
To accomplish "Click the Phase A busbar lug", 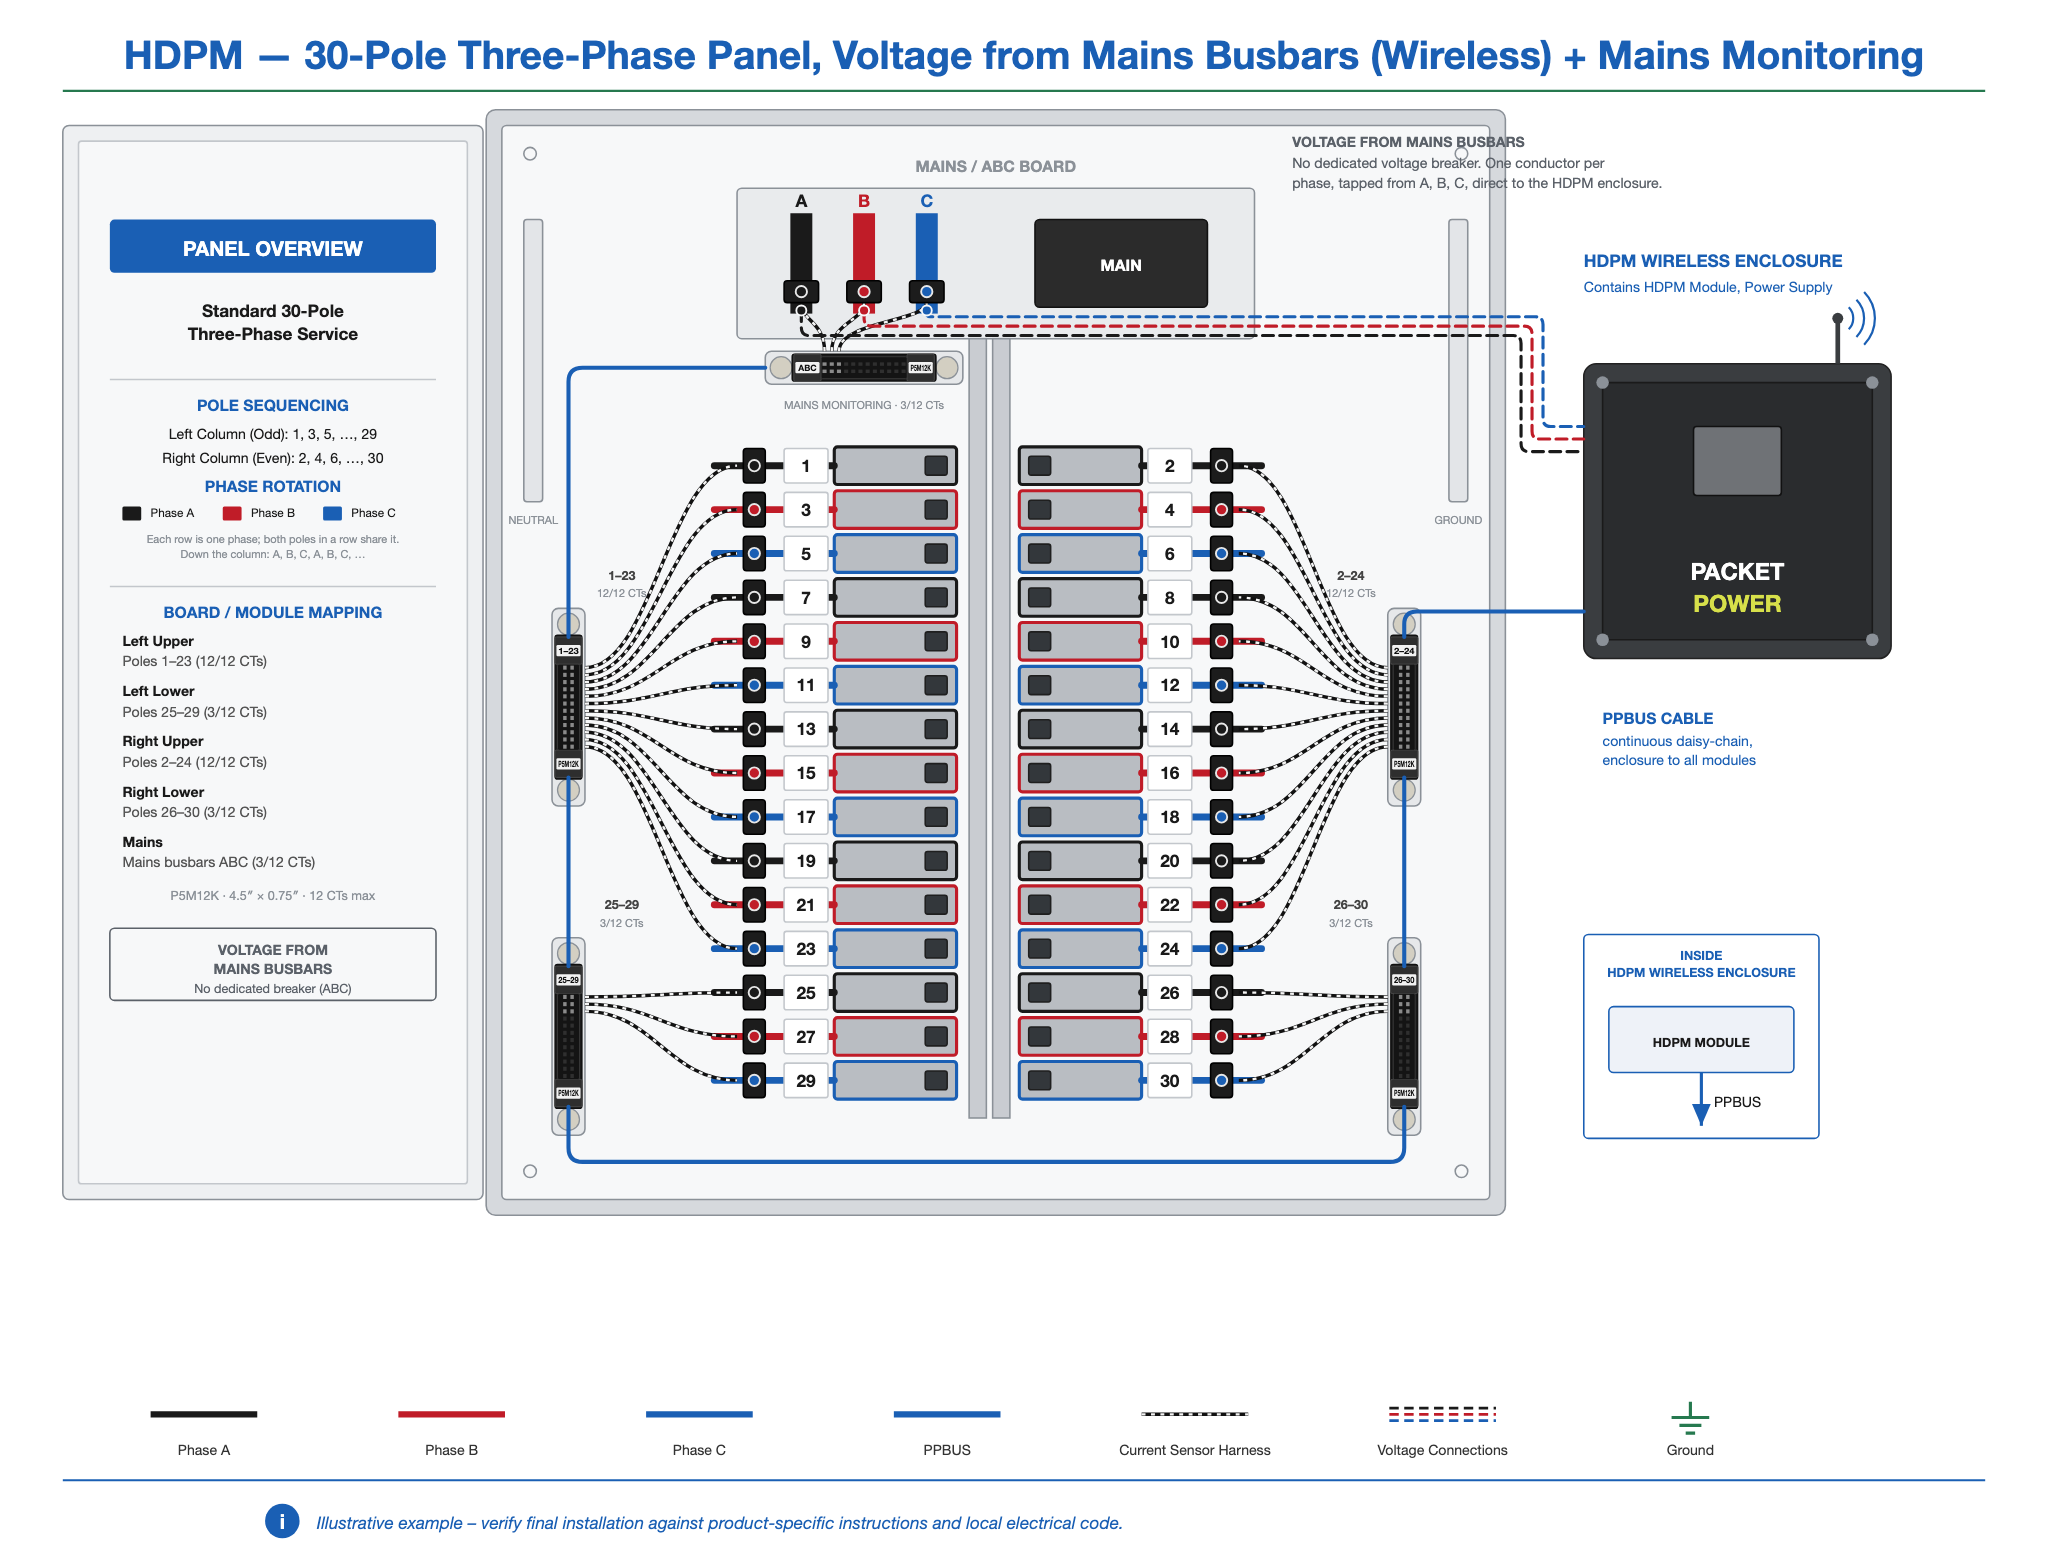I will pyautogui.click(x=801, y=292).
